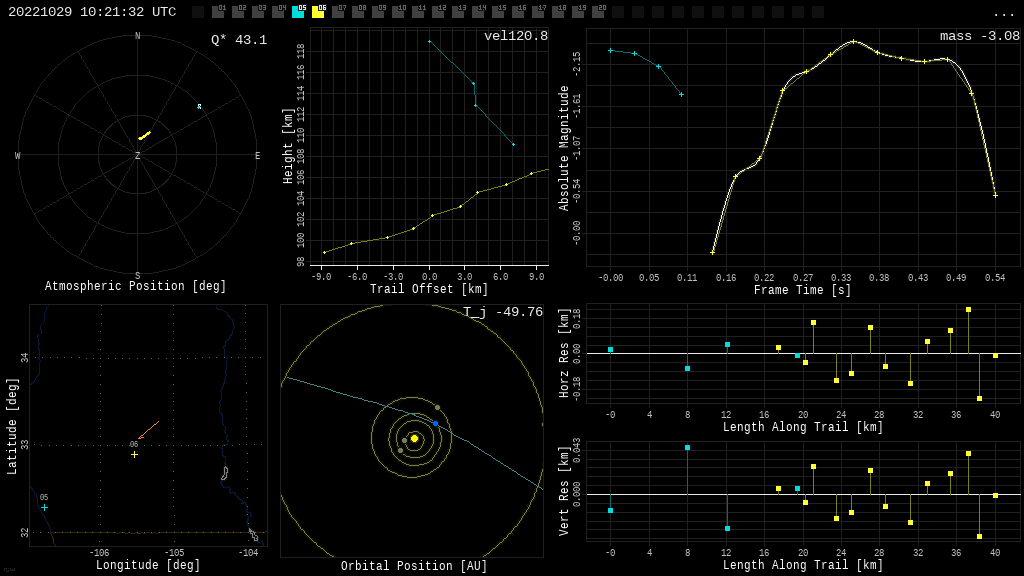Select station box 01 in top bar

(218, 11)
